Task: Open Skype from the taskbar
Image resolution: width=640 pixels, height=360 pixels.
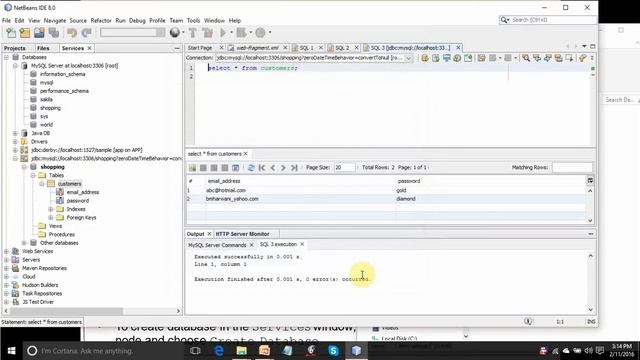Action: click(x=333, y=351)
